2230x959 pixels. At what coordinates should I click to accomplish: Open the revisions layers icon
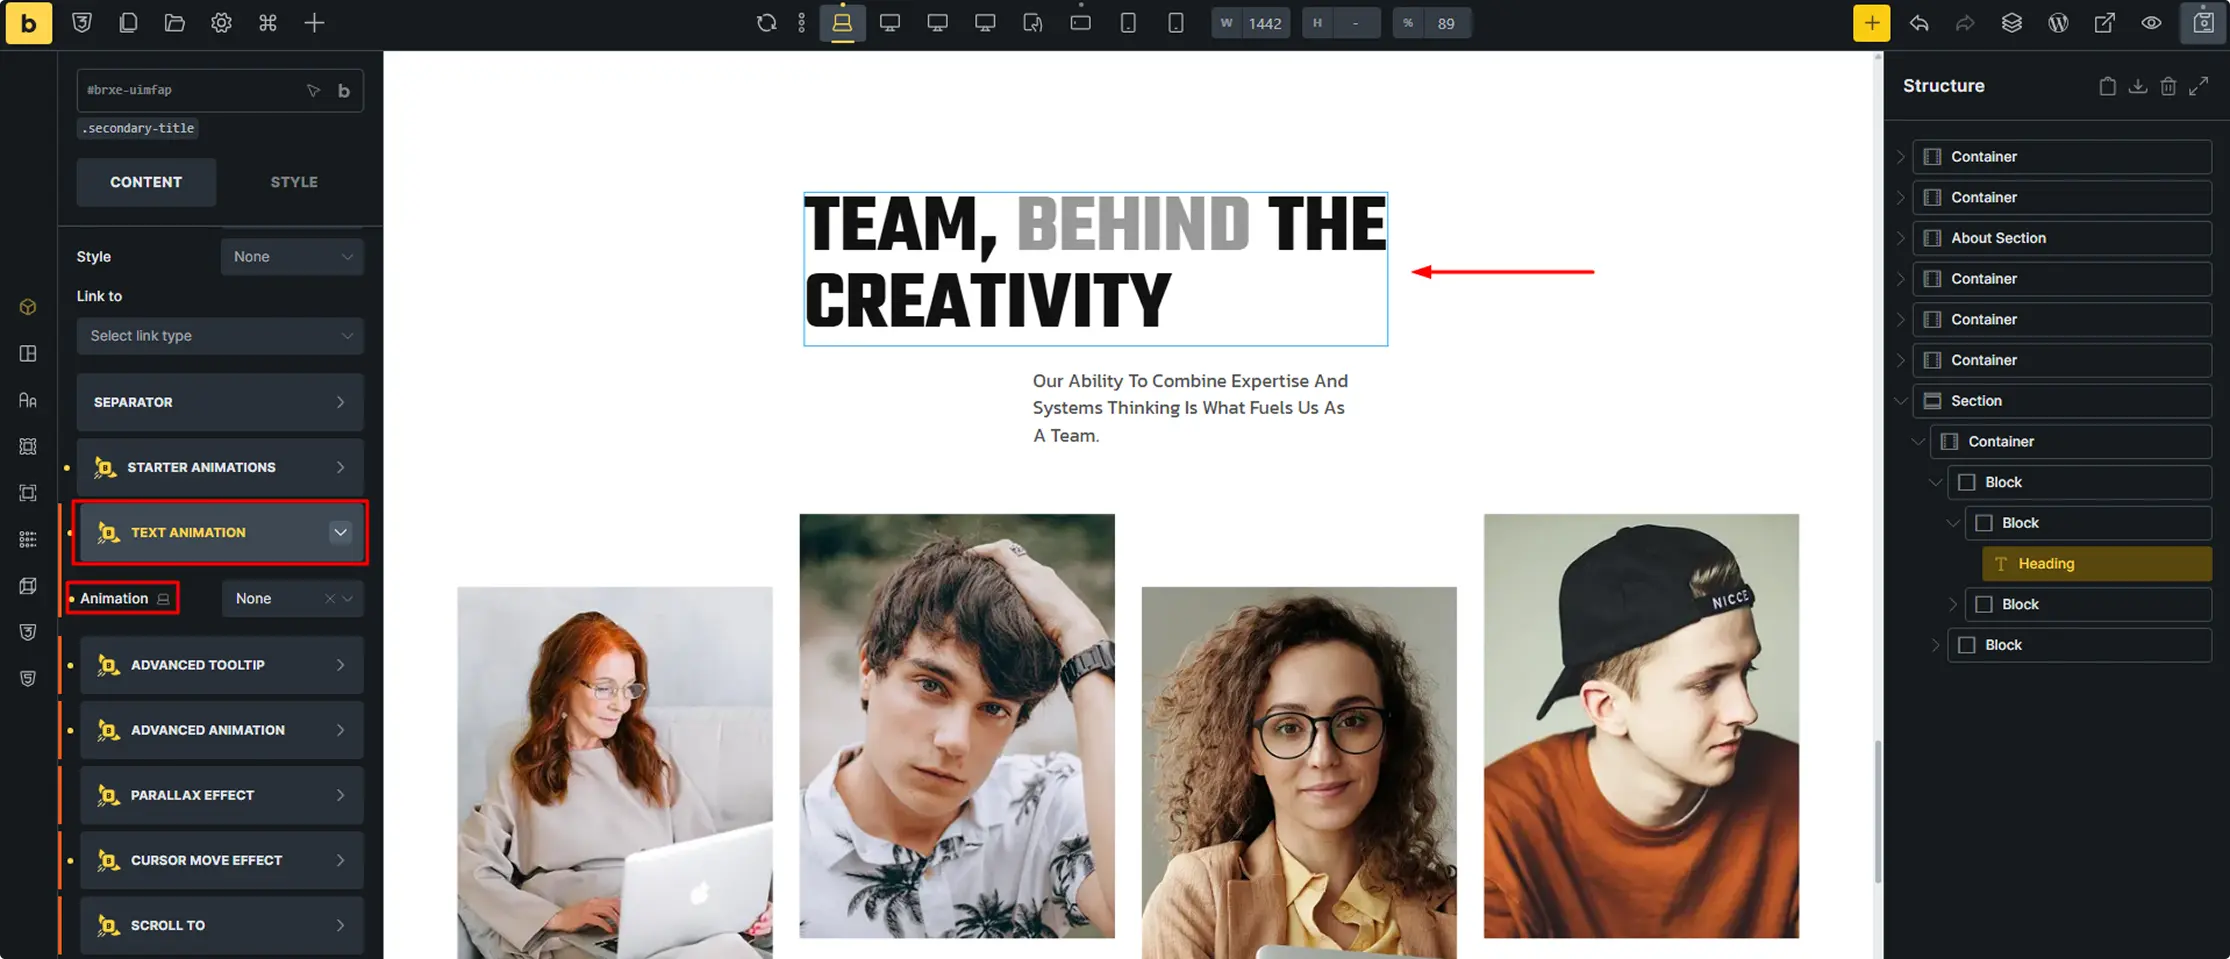2011,23
